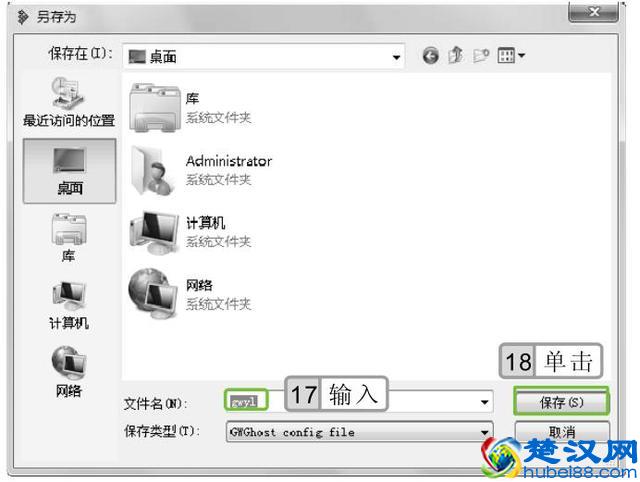Viewport: 640px width, 482px height.
Task: Open the view menu icon
Action: [x=511, y=56]
